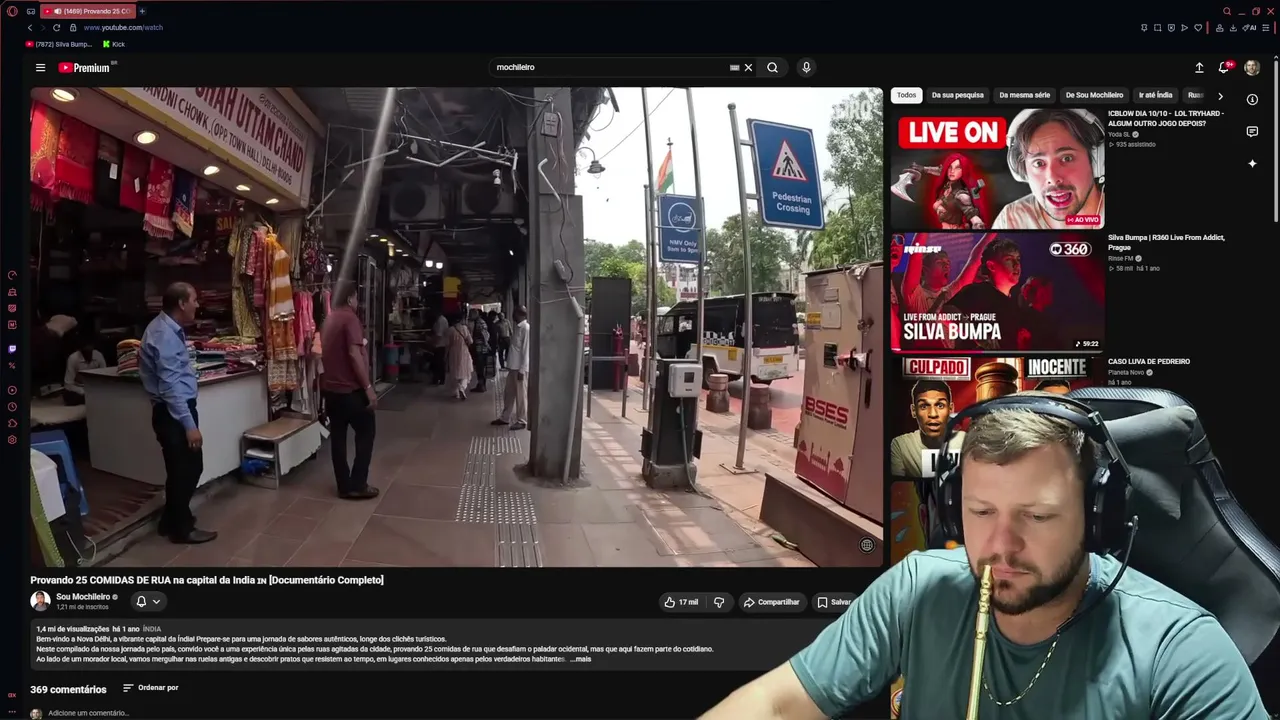The width and height of the screenshot is (1280, 720).
Task: Click the browser AI toolbar button
Action: [1249, 27]
